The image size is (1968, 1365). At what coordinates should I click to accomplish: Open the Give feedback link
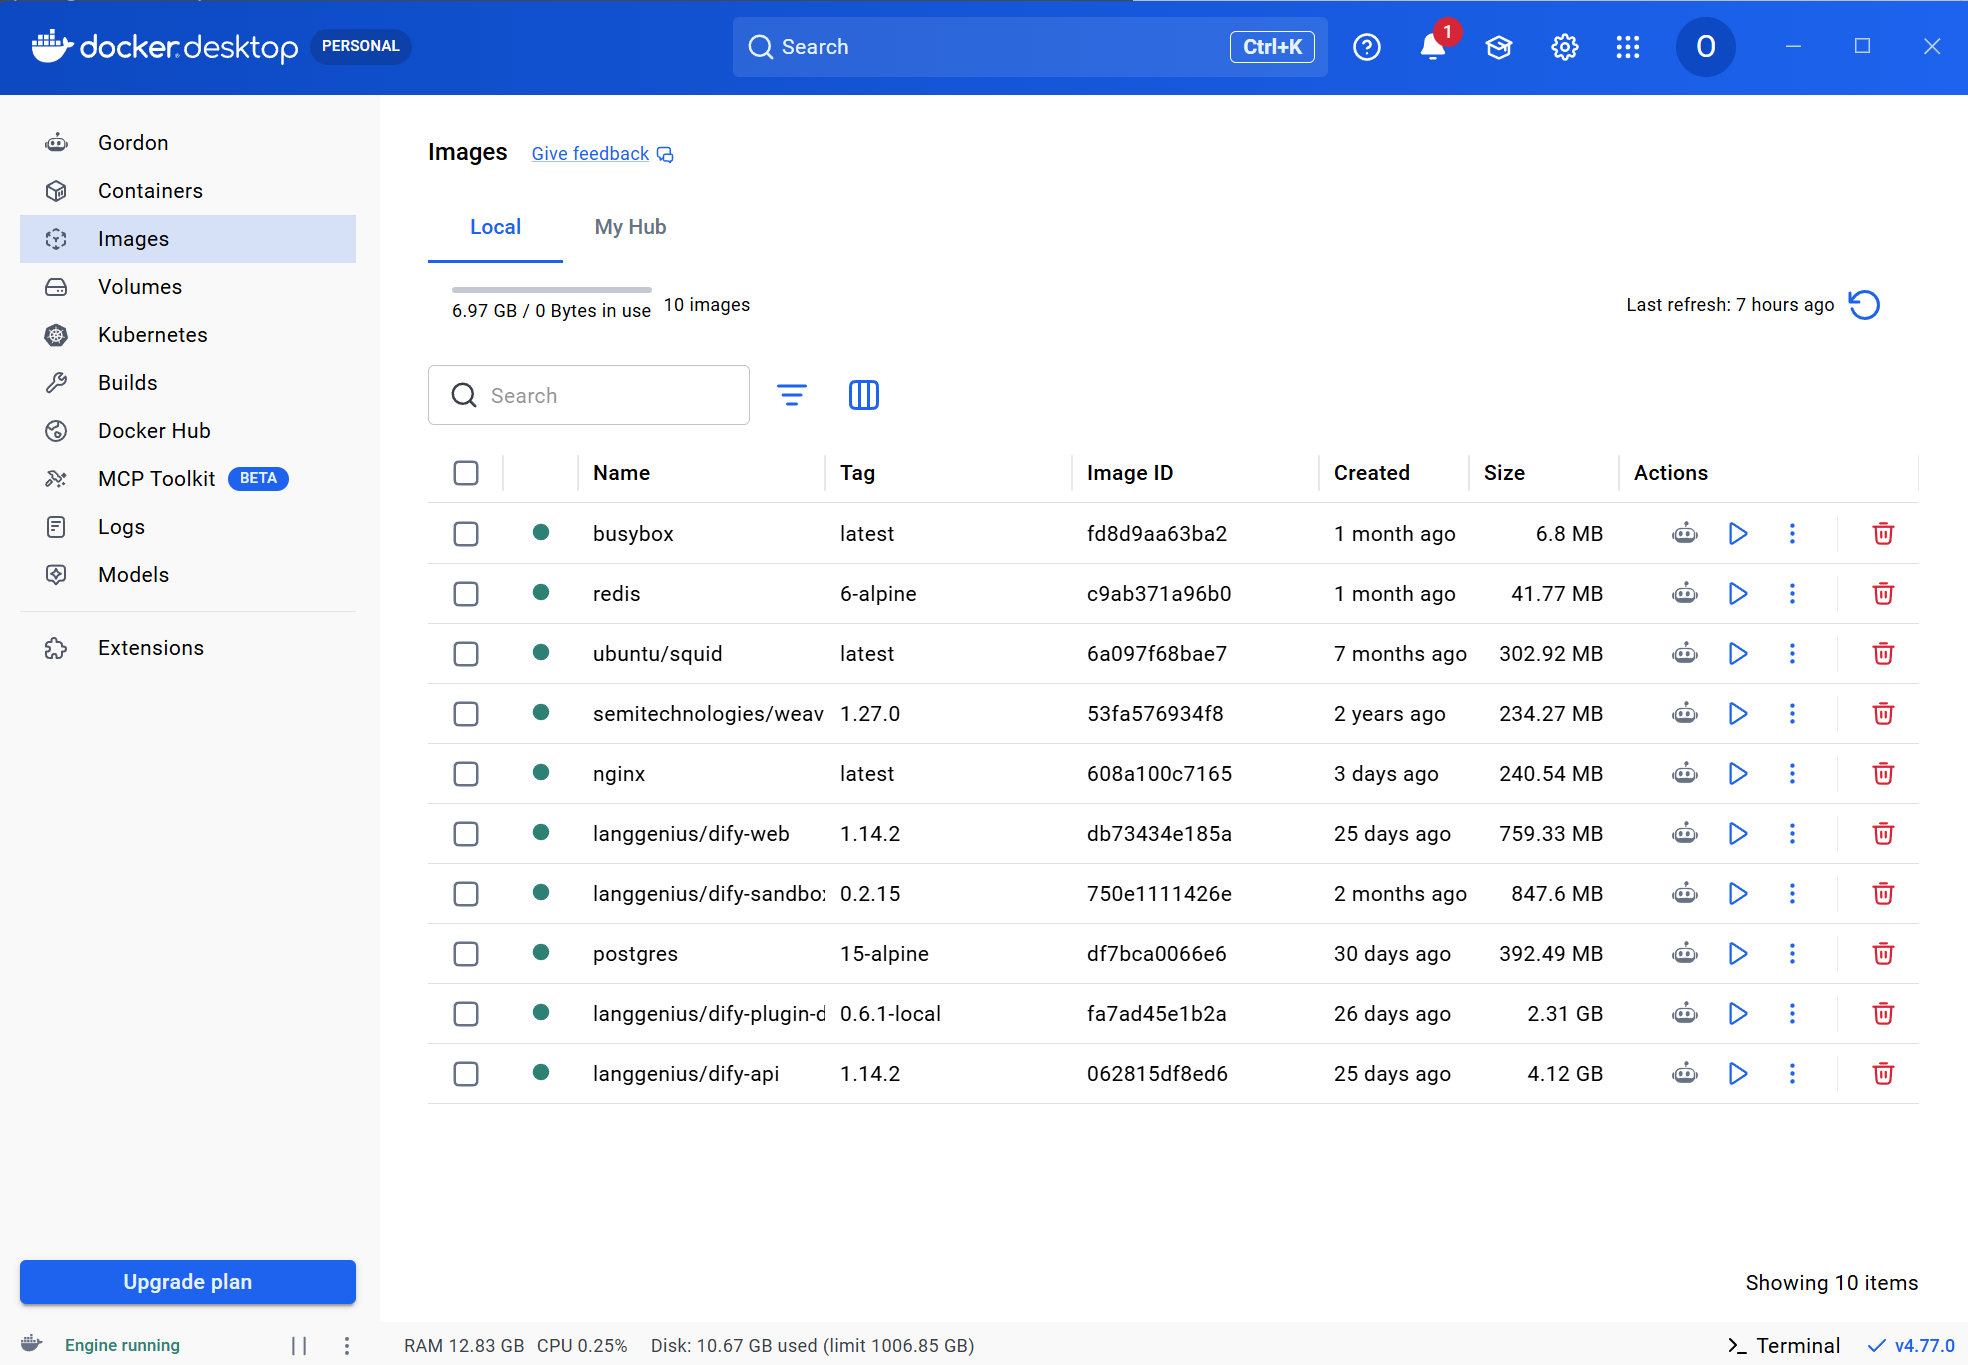click(x=602, y=154)
